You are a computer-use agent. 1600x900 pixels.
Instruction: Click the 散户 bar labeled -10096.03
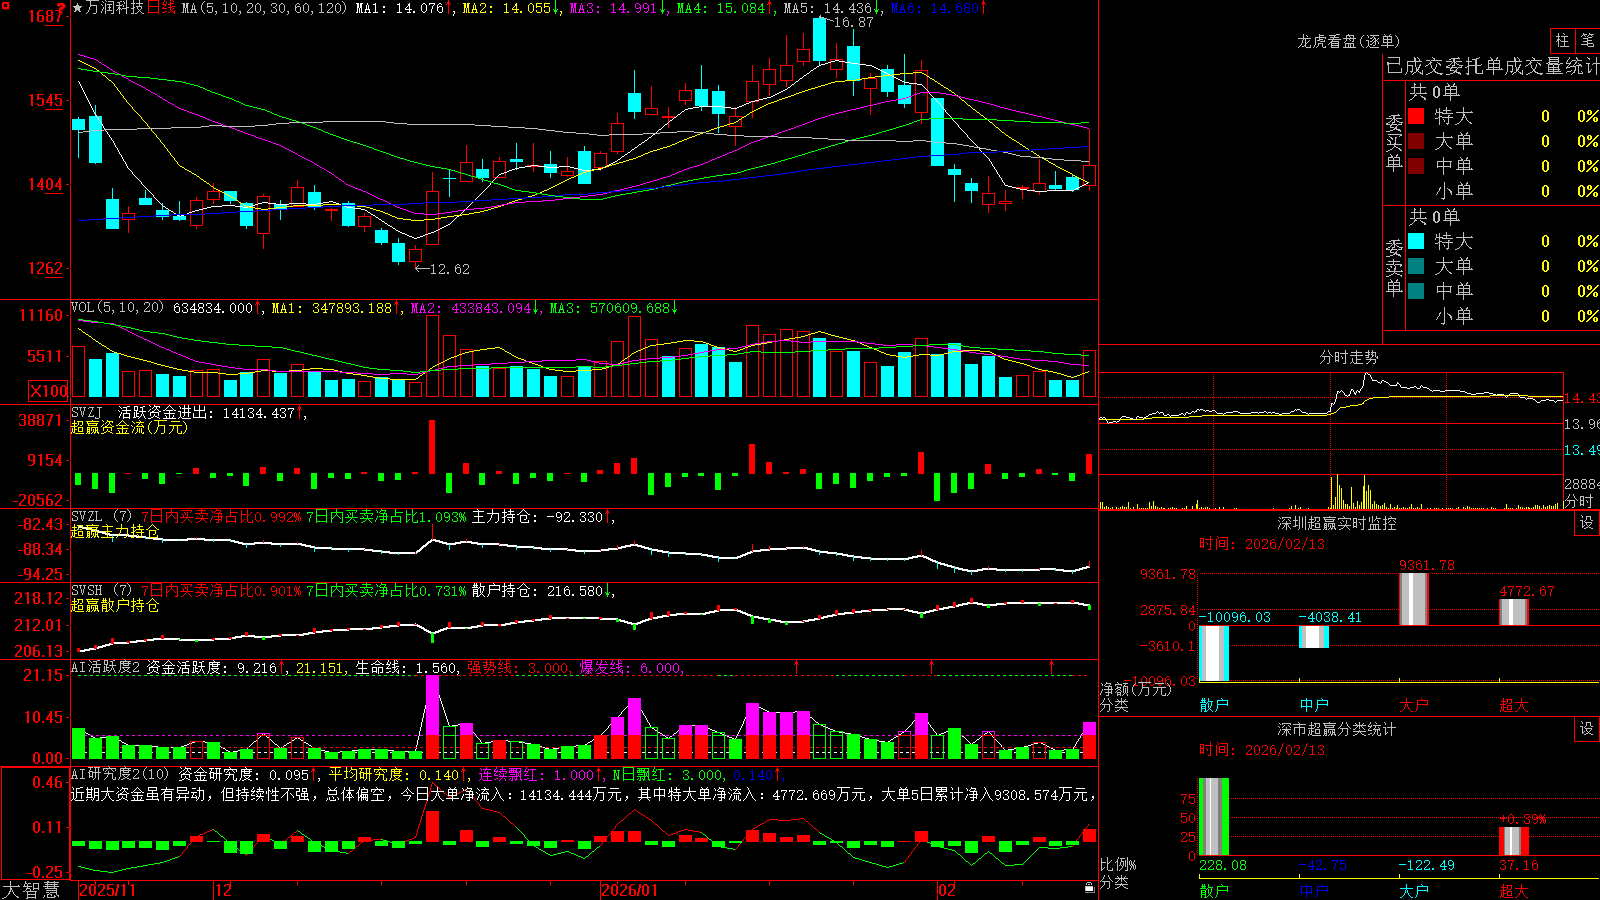point(1214,653)
